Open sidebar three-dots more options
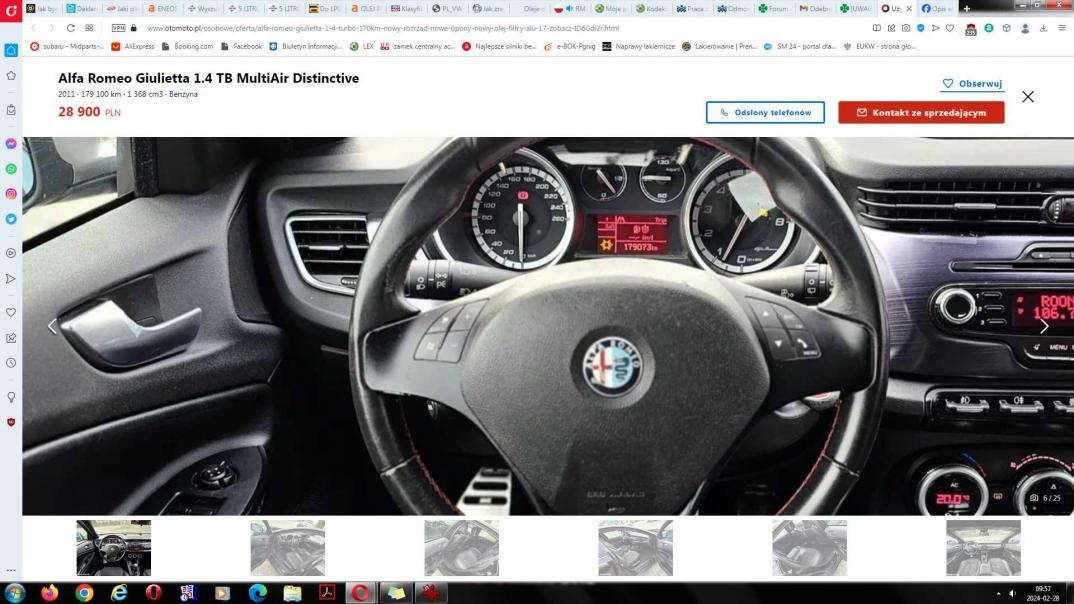The height and width of the screenshot is (604, 1074). coord(11,570)
